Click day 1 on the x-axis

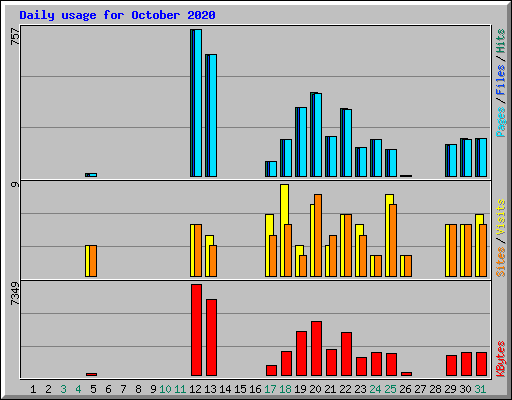coord(33,389)
